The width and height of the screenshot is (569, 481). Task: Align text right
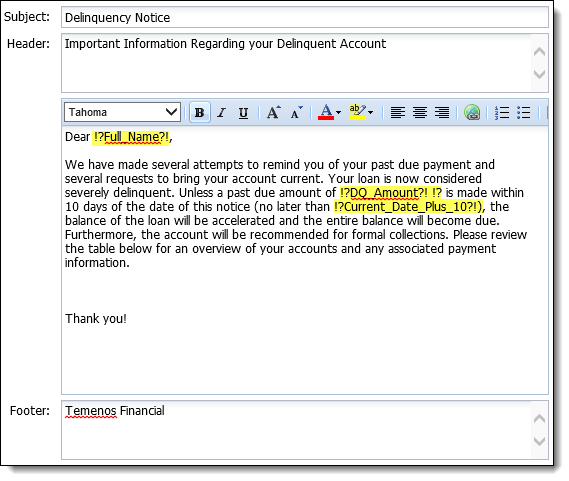442,113
